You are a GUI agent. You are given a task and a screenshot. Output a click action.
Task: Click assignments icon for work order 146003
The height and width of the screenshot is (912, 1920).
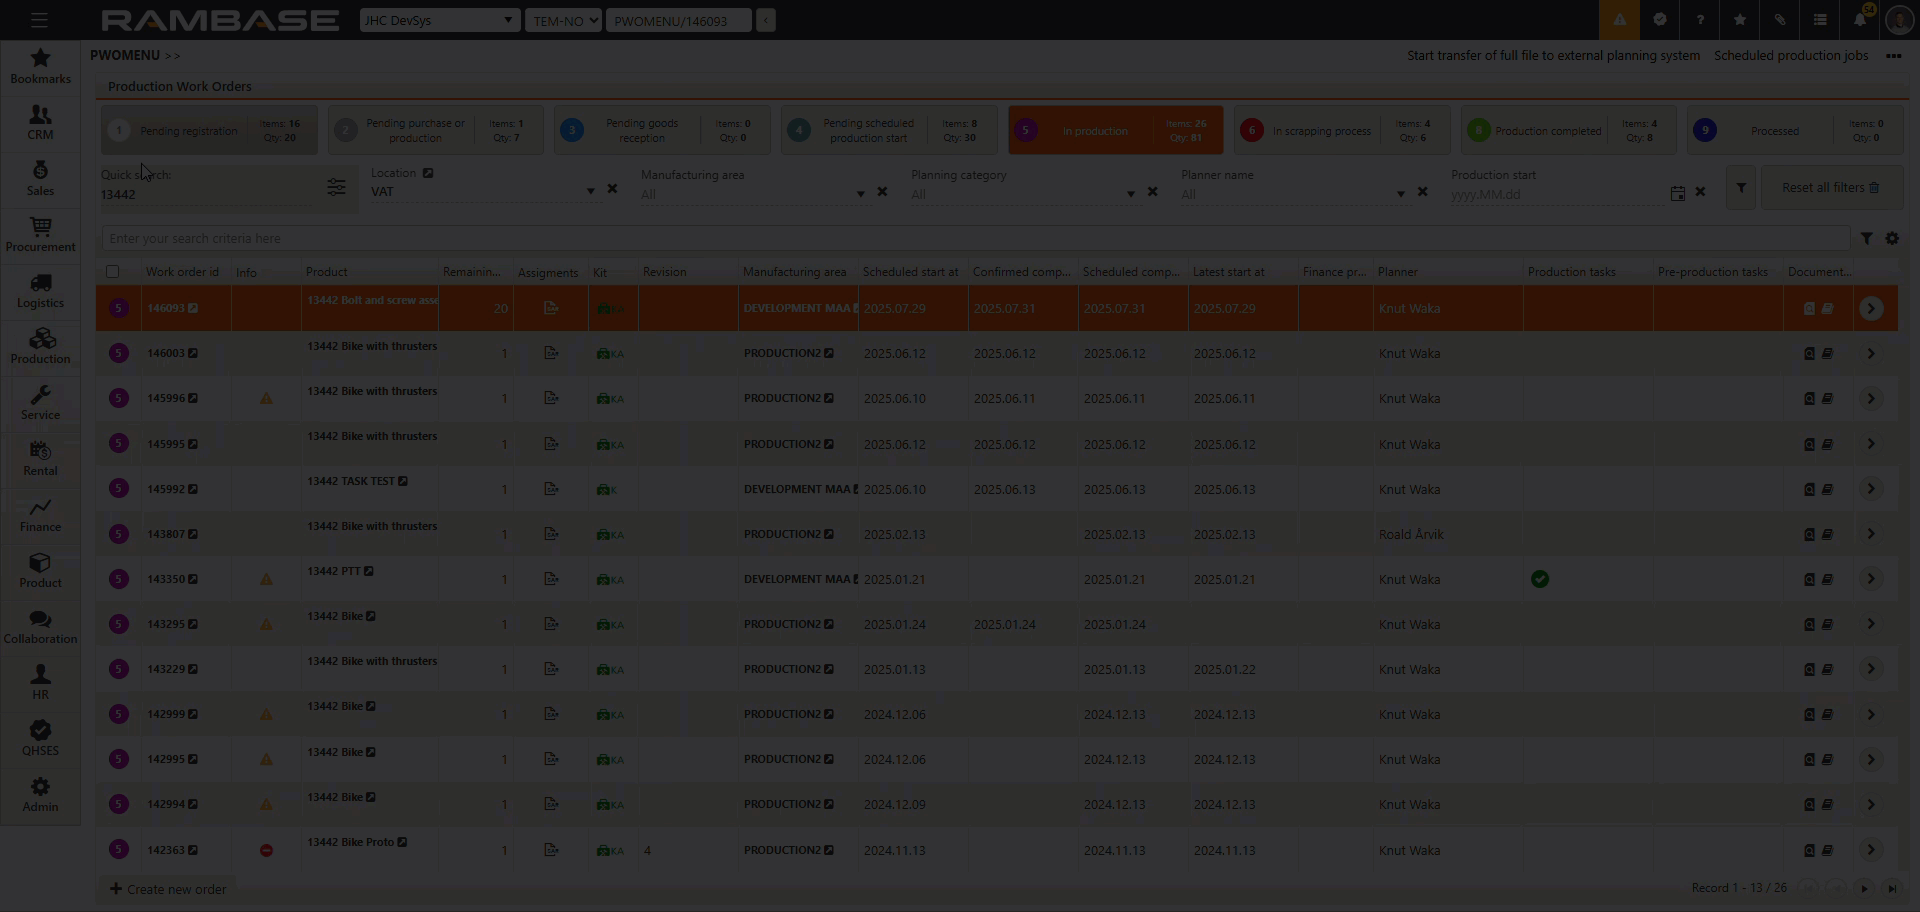click(551, 353)
